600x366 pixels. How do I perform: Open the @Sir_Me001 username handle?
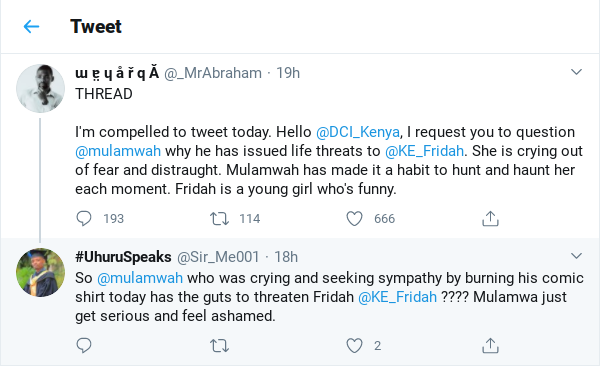[x=218, y=257]
